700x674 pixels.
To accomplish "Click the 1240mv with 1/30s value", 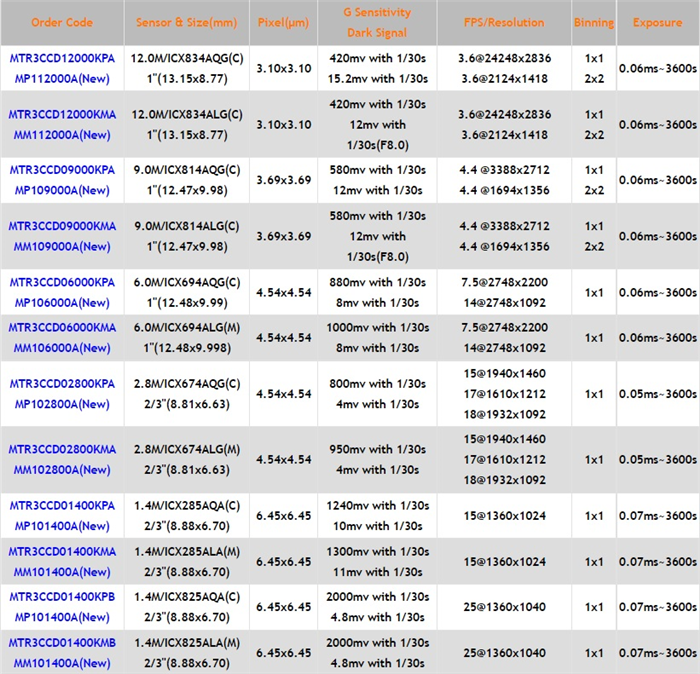I will tap(378, 506).
